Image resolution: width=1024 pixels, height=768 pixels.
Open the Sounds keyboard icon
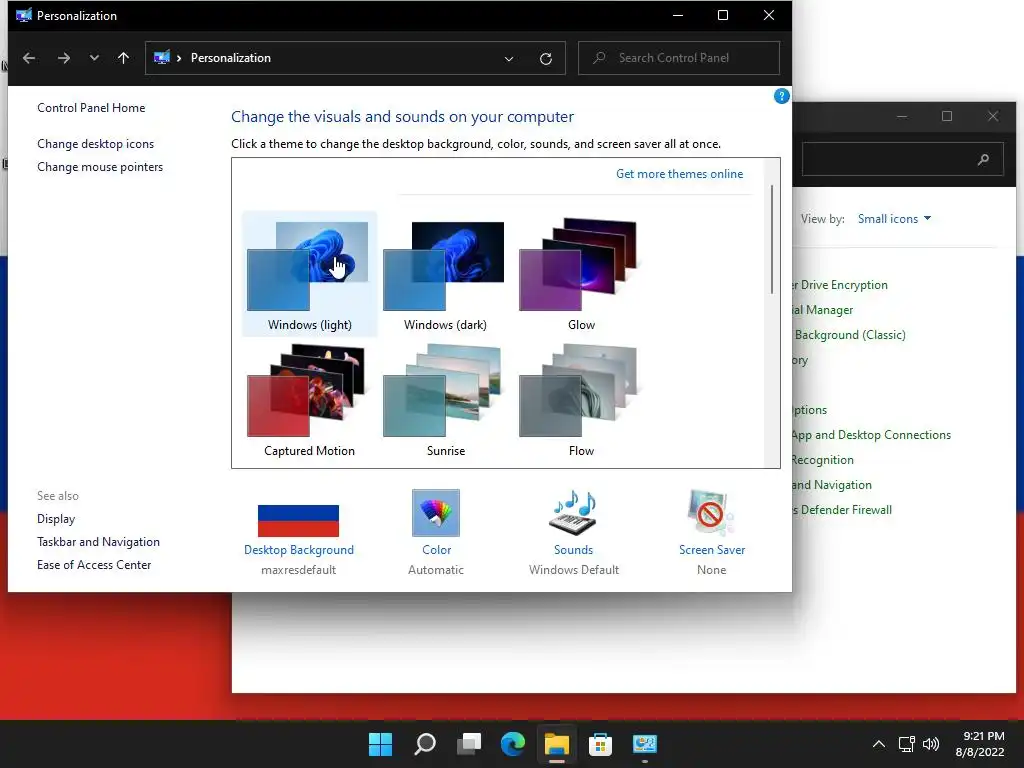(573, 513)
